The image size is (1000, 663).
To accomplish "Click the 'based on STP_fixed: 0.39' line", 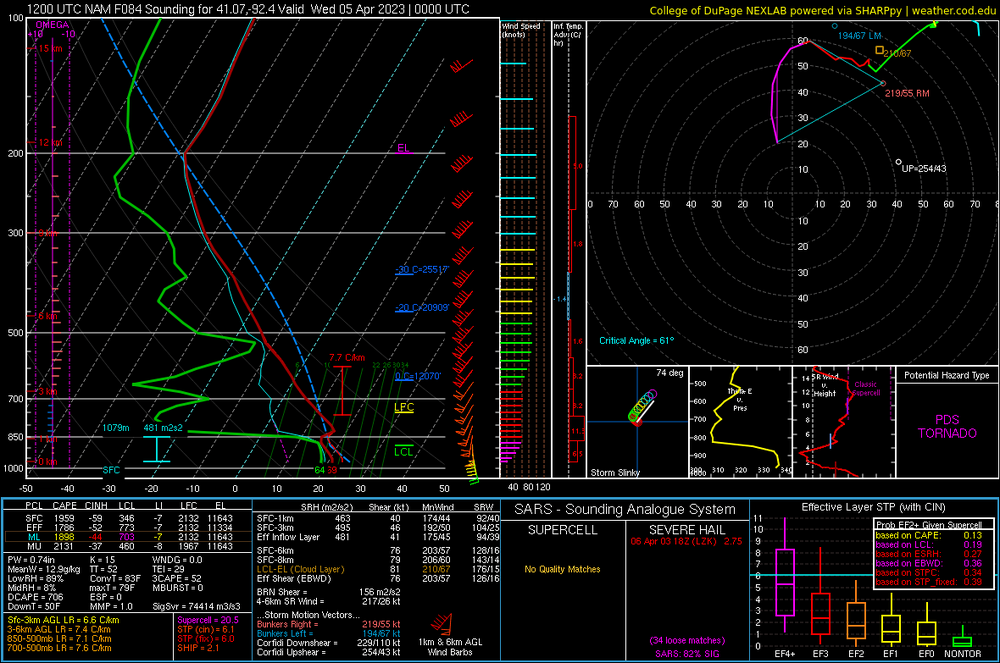I will [929, 582].
